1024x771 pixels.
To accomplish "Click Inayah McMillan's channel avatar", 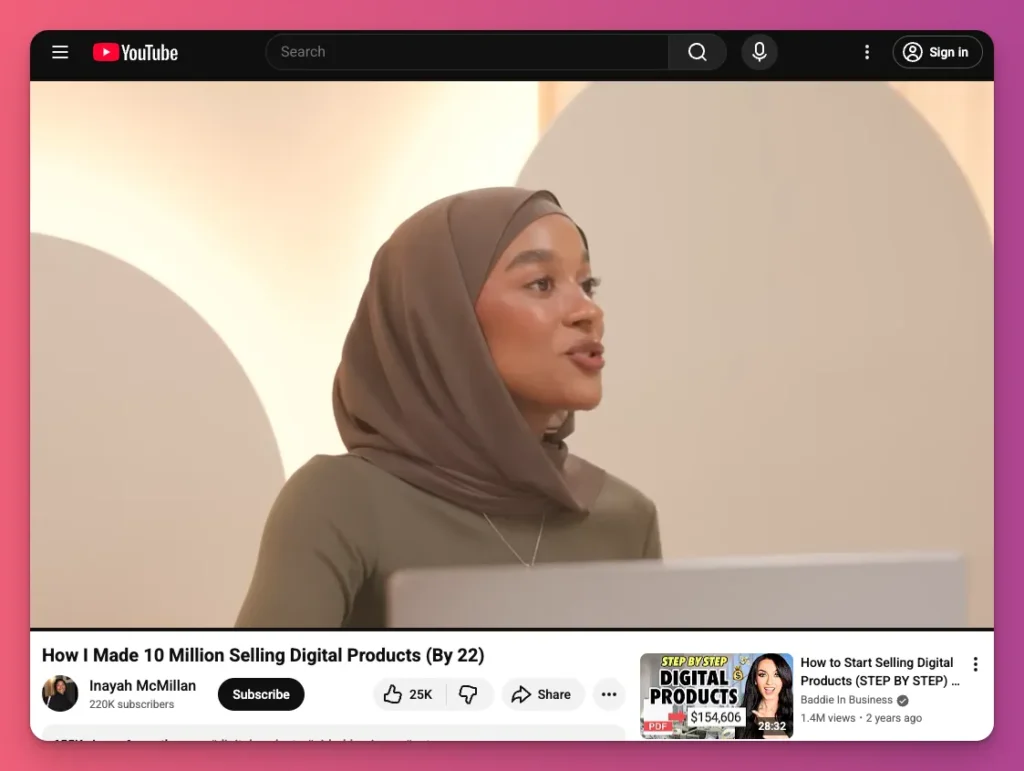I will 59,694.
